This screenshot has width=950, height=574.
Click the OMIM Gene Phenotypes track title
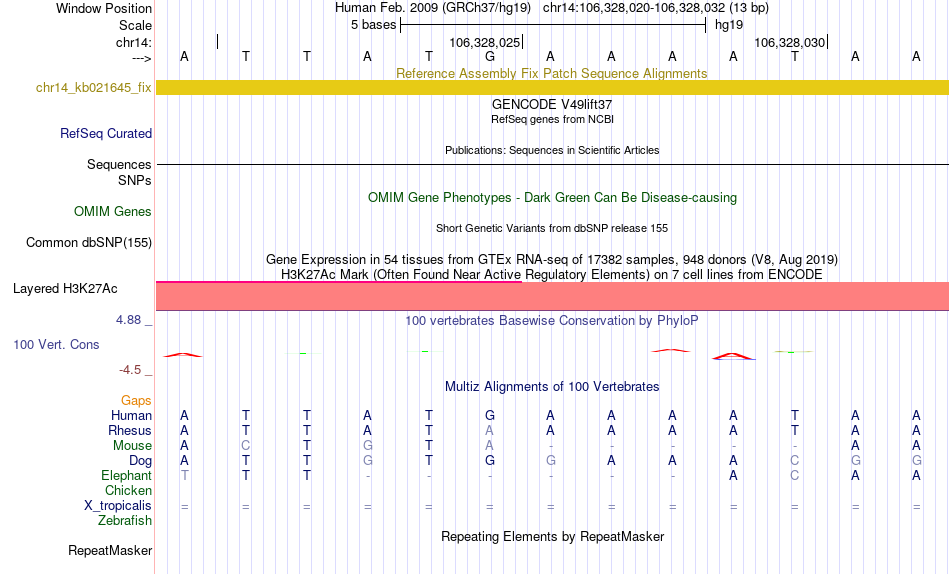coord(552,198)
